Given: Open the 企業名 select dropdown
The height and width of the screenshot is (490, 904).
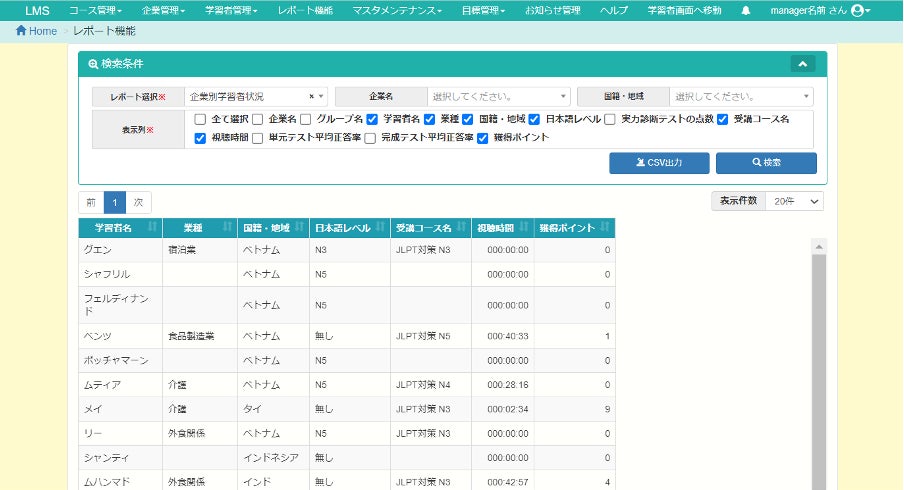Looking at the screenshot, I should 498,97.
